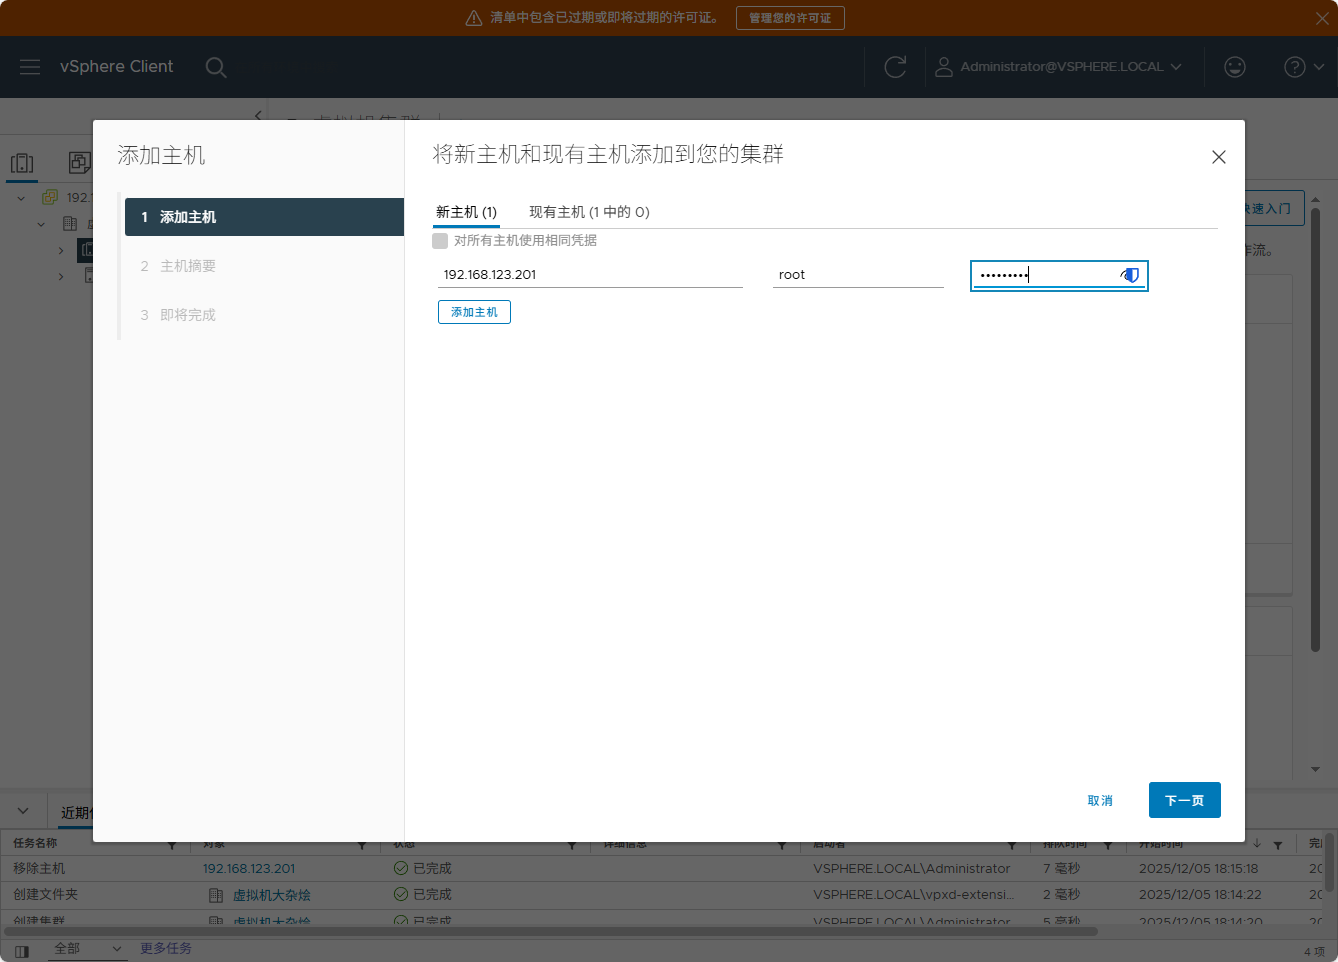Click the search magnifier in header
Image resolution: width=1338 pixels, height=962 pixels.
pyautogui.click(x=215, y=67)
